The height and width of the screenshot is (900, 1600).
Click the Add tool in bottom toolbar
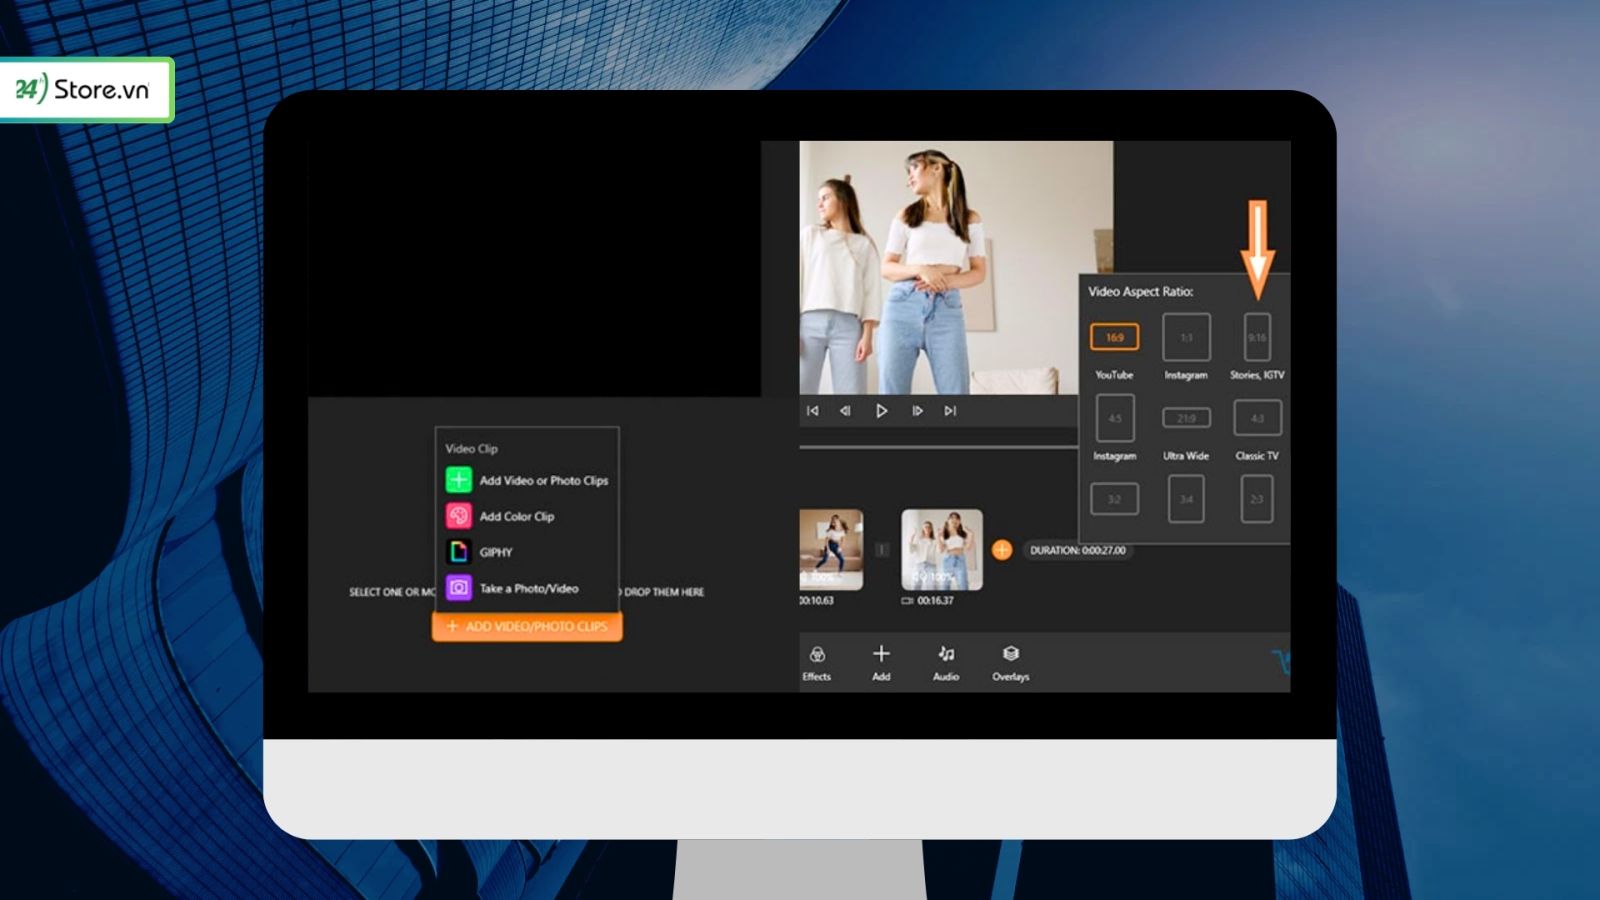tap(881, 663)
